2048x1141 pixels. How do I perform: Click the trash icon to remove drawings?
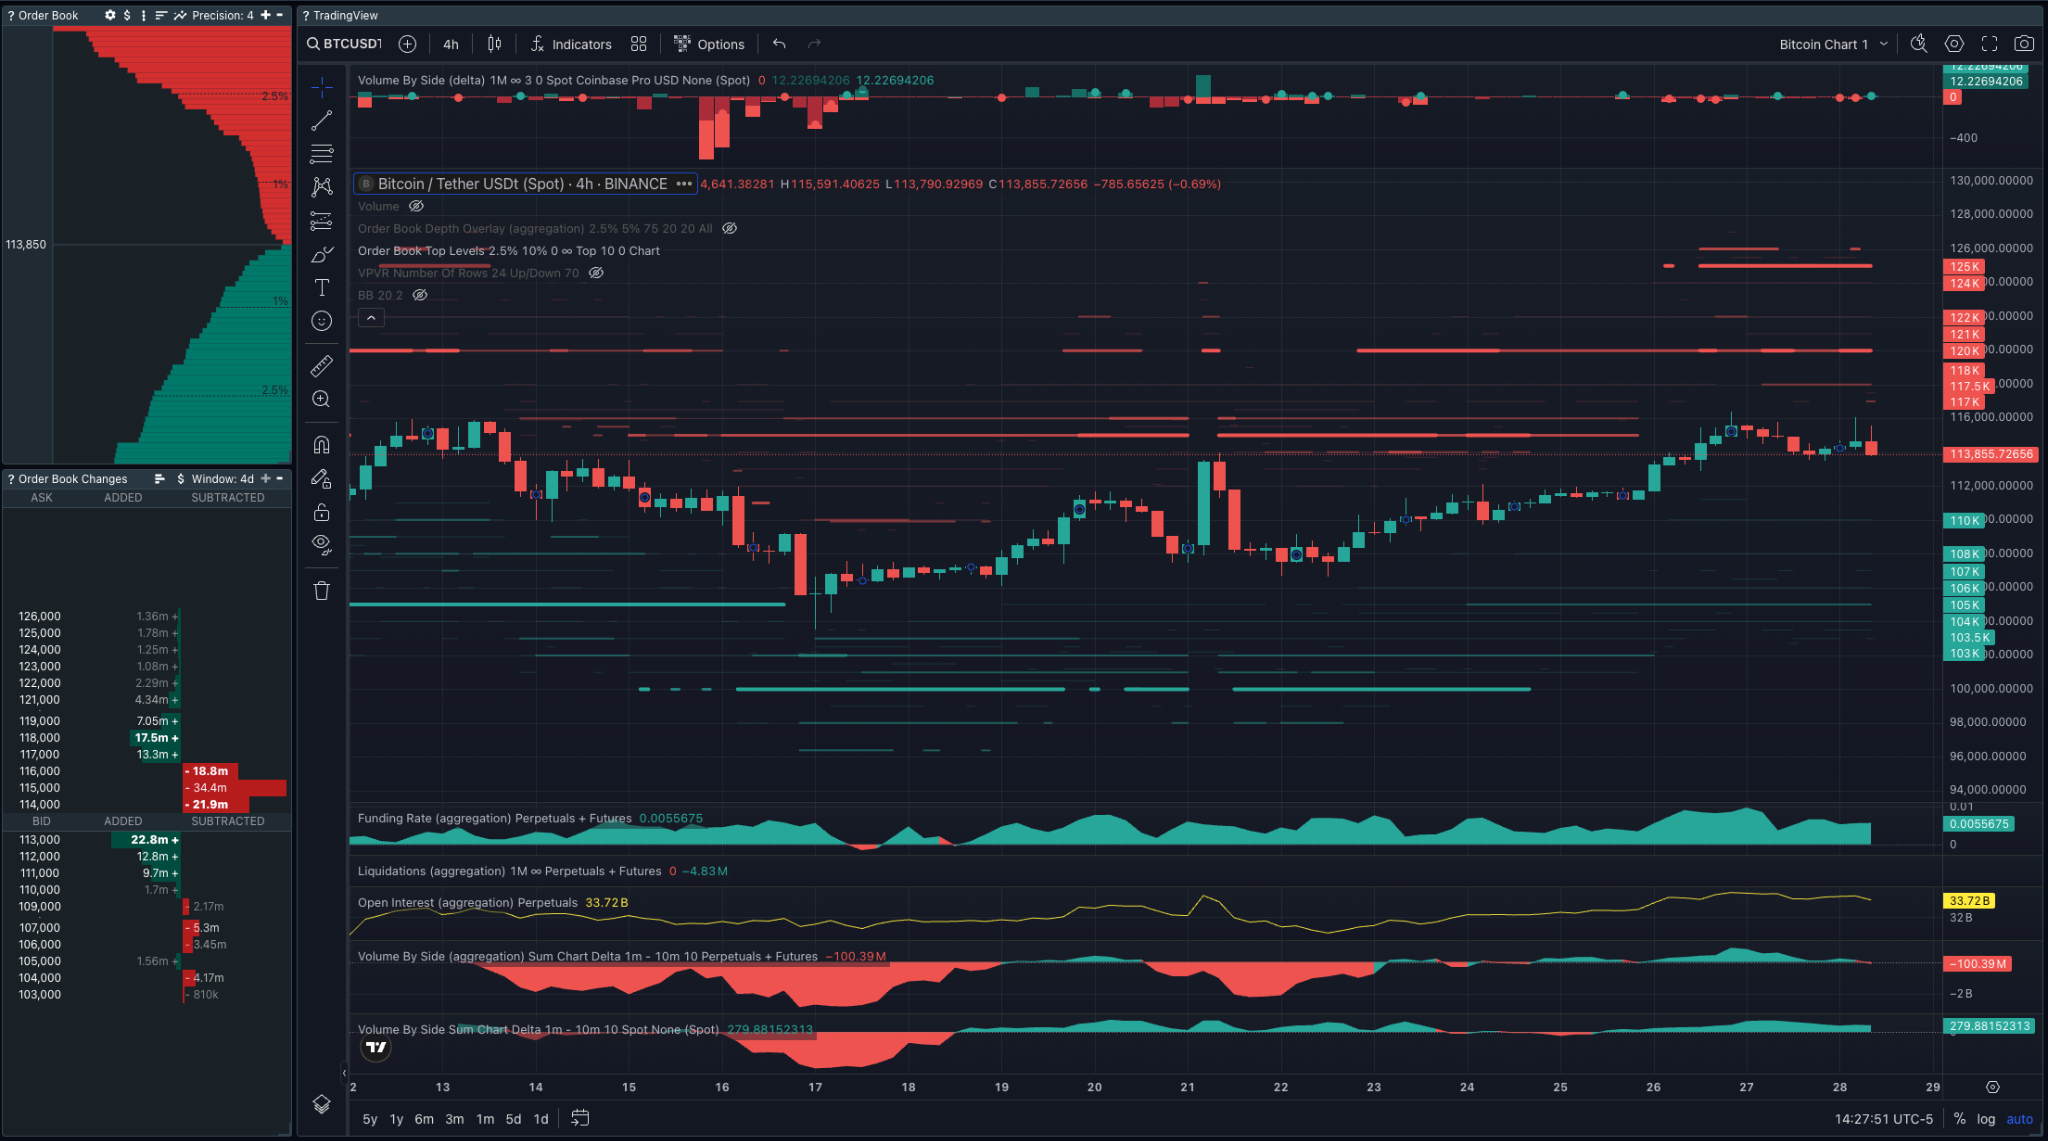(321, 590)
